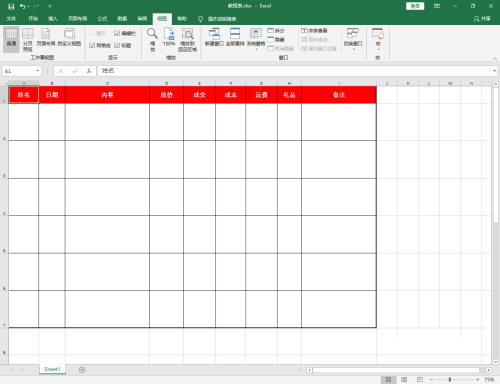Click the Undo arrow icon

pos(22,6)
